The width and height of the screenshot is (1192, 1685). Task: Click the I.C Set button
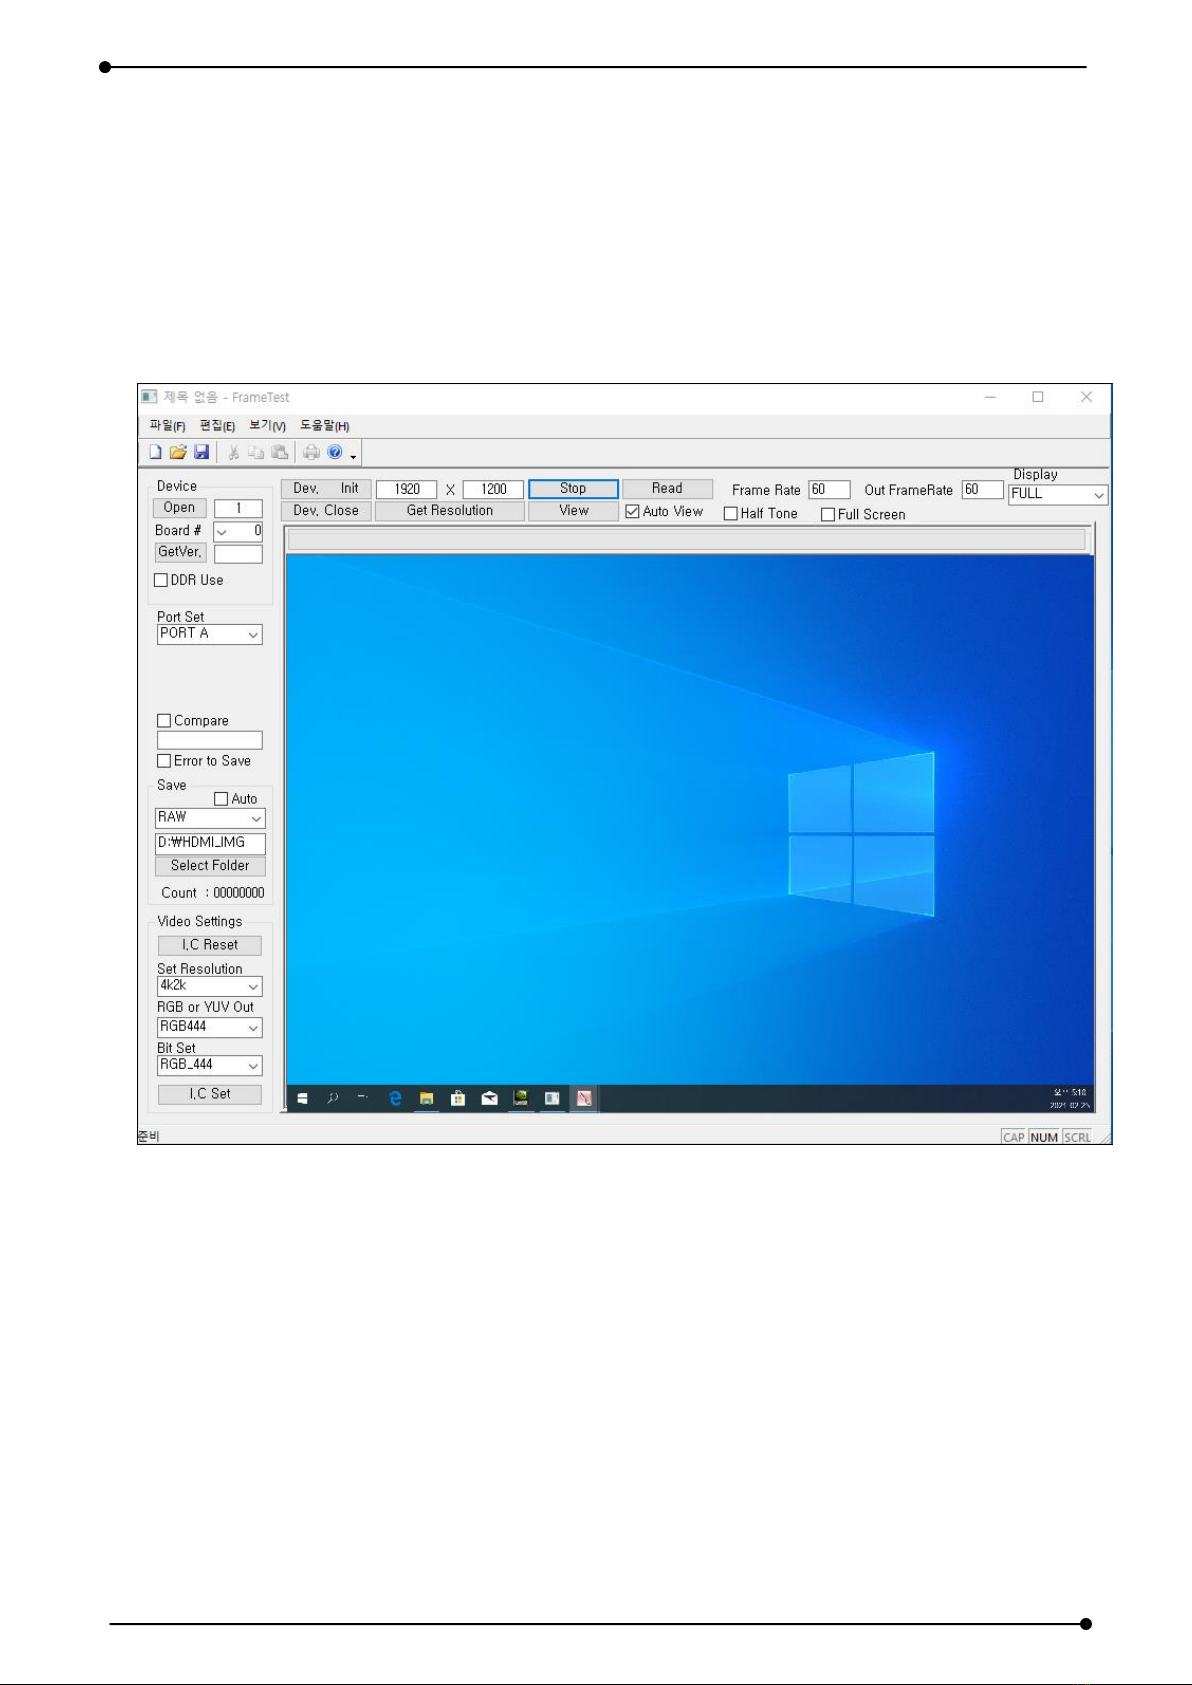[x=210, y=1095]
